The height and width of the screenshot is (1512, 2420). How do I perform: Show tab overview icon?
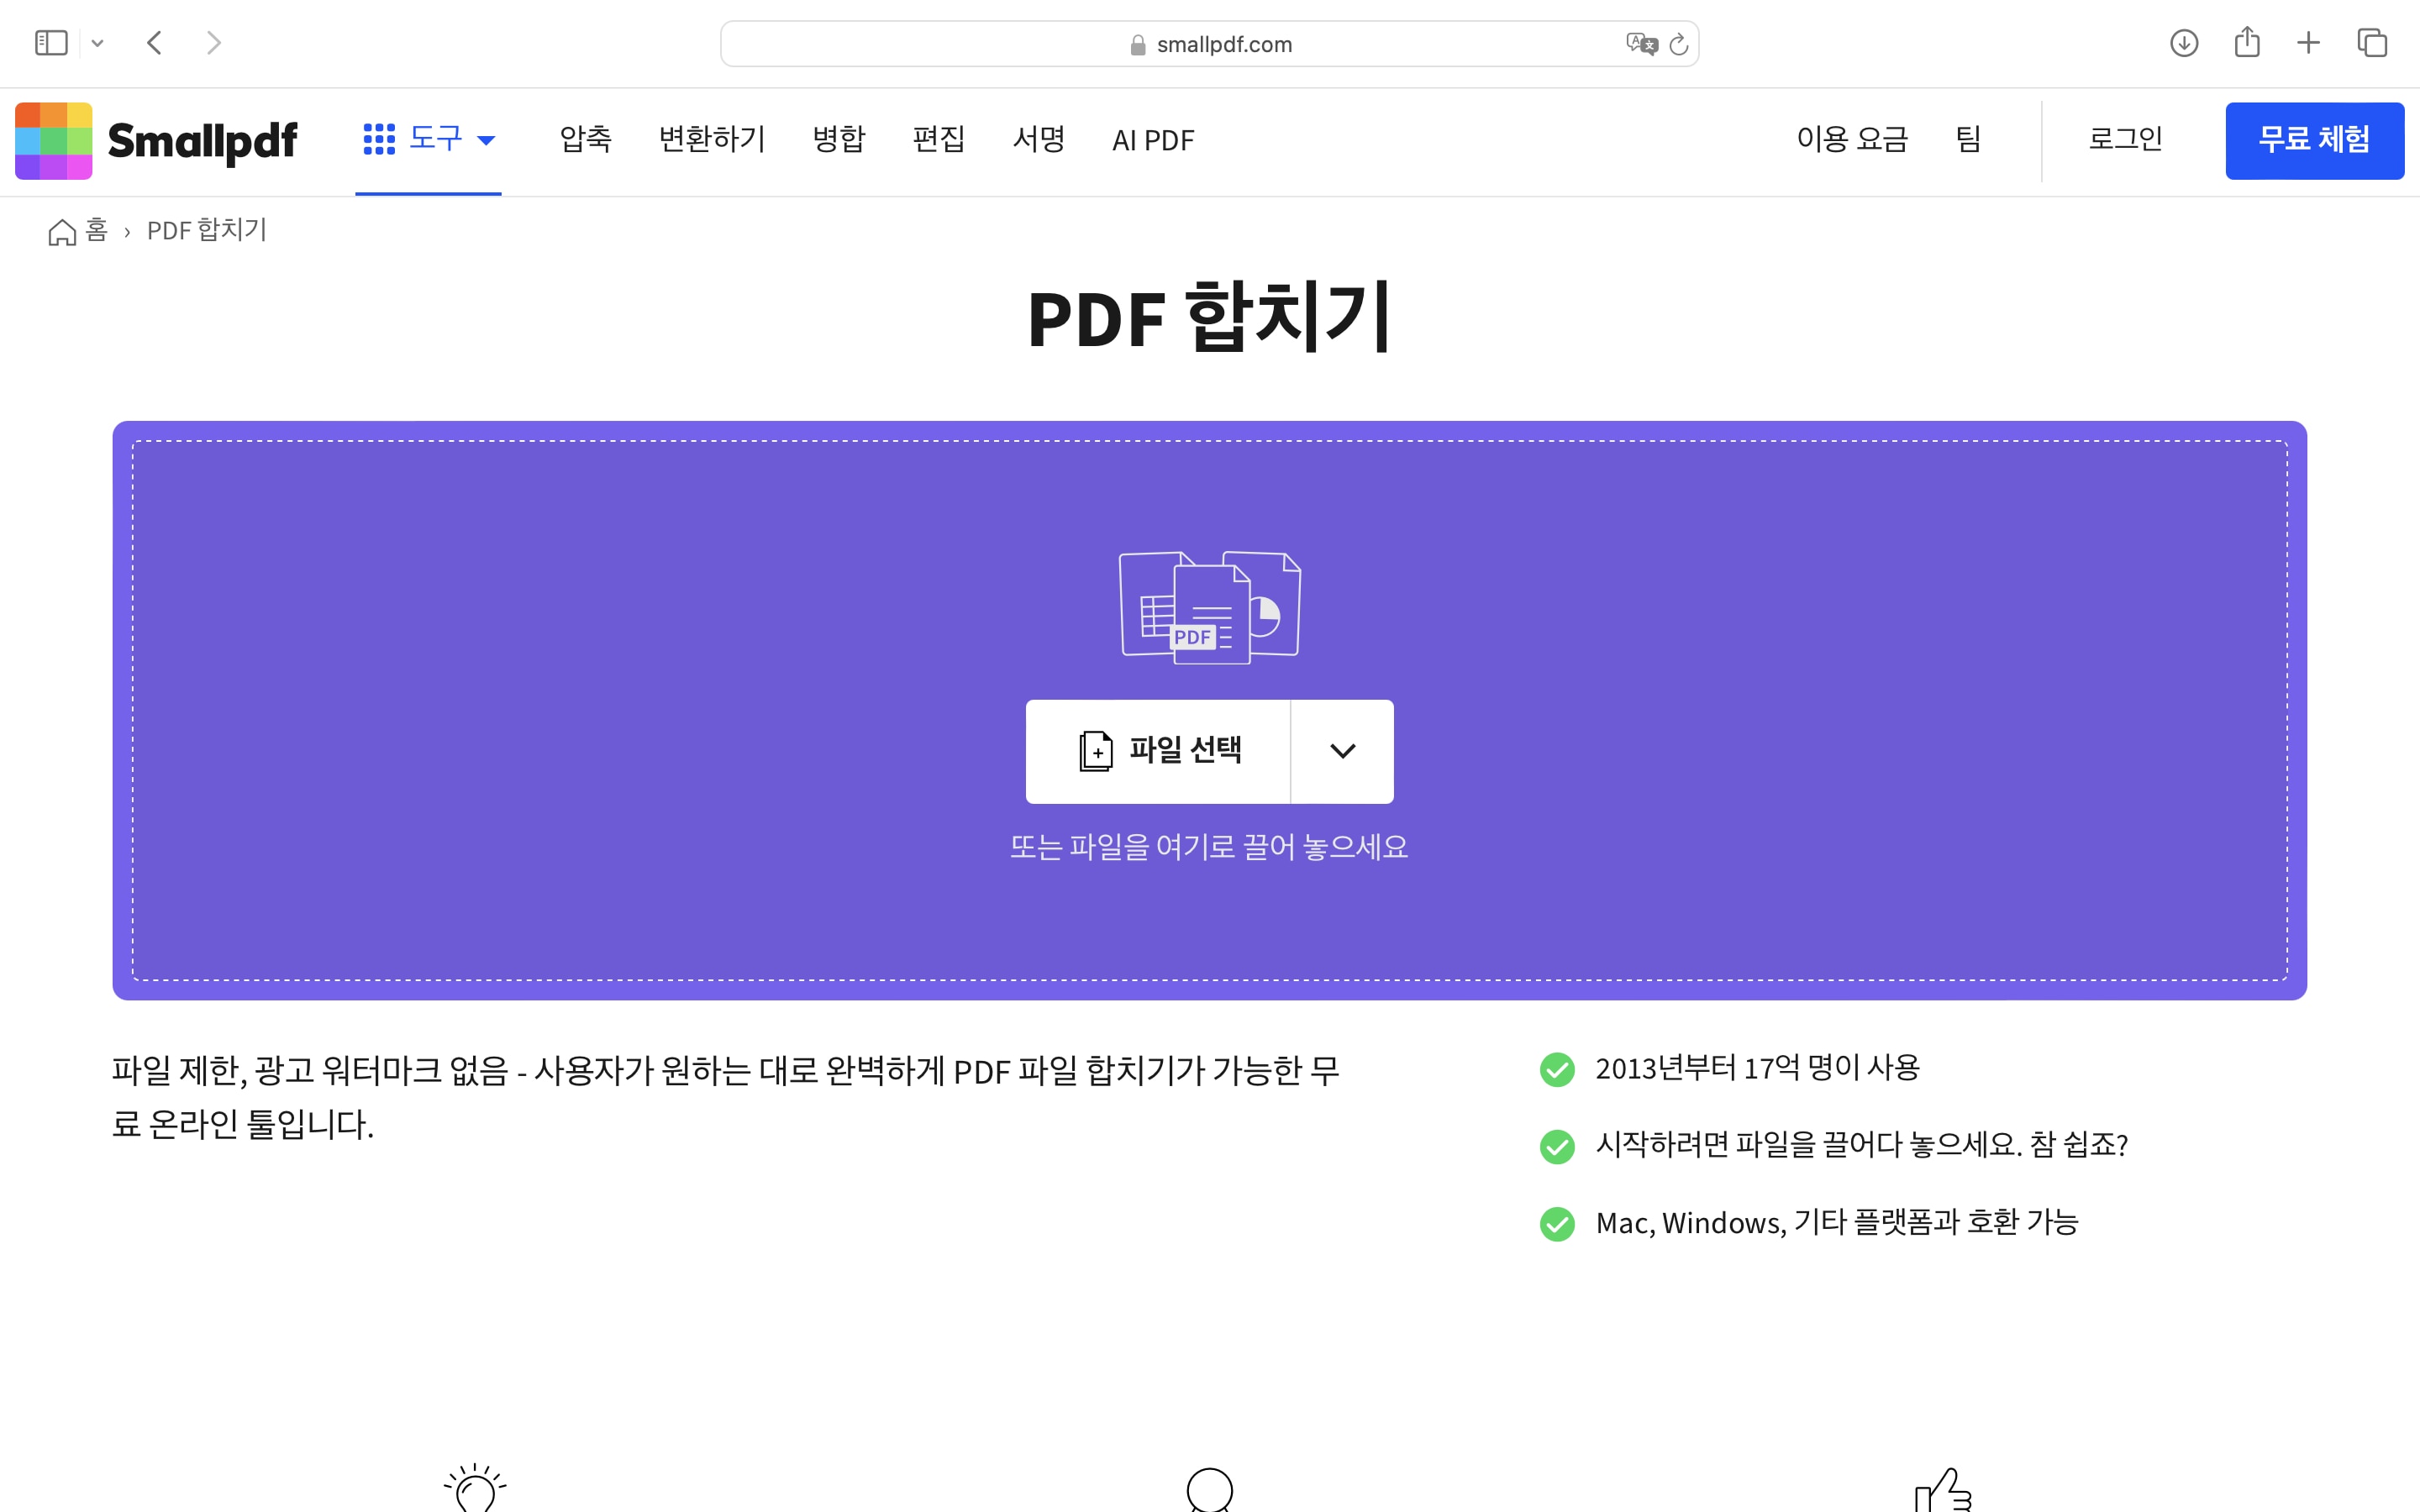click(x=2372, y=43)
